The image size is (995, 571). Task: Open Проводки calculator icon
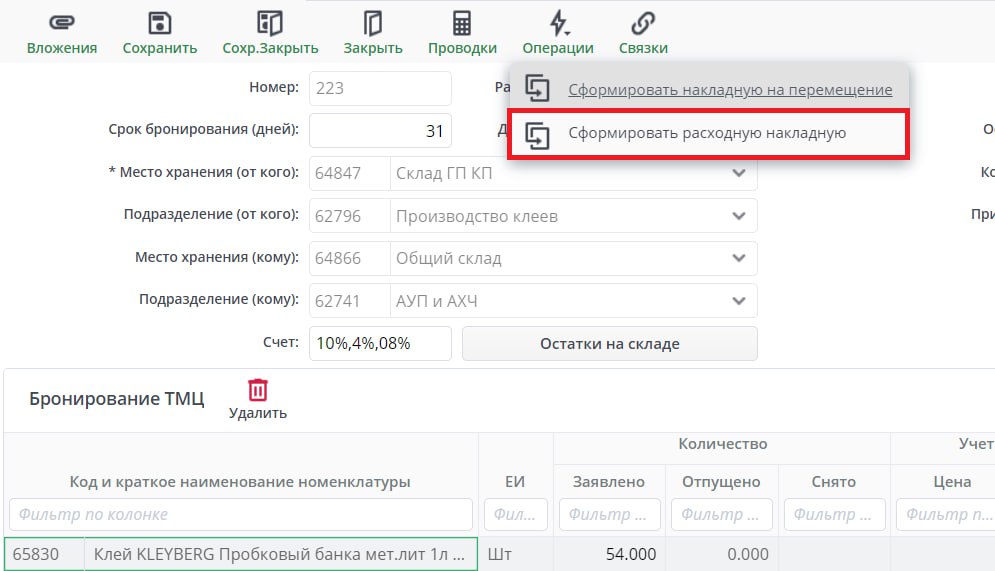click(462, 24)
